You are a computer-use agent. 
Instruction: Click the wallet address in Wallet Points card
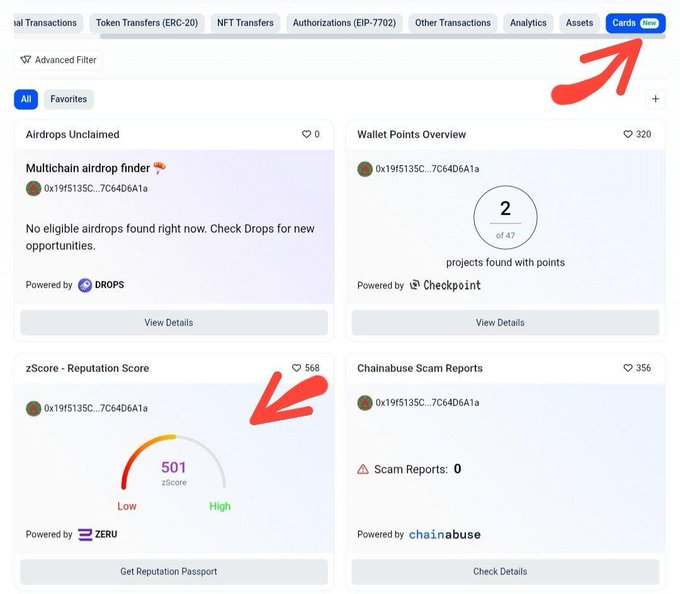pyautogui.click(x=427, y=169)
